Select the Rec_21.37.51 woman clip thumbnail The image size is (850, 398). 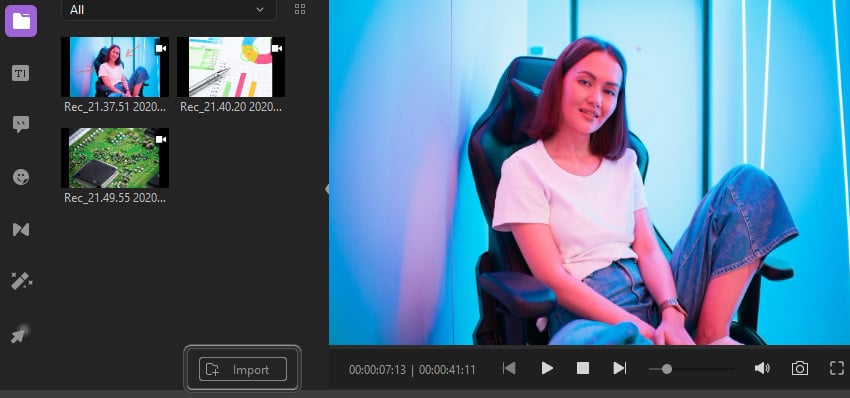(x=115, y=67)
